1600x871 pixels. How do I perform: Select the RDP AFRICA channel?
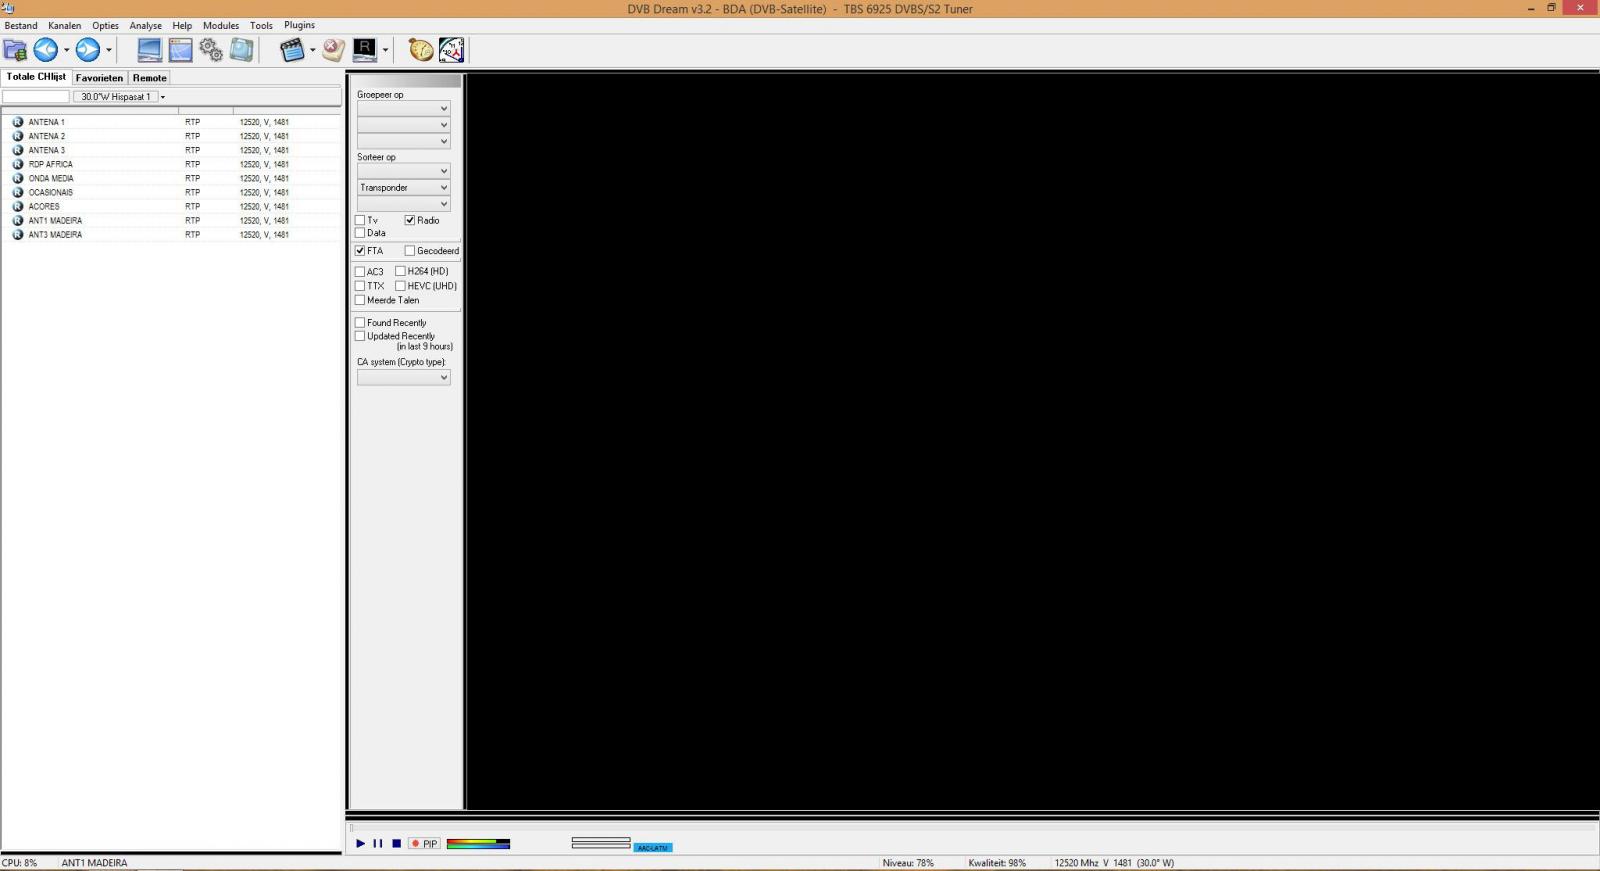pos(50,164)
